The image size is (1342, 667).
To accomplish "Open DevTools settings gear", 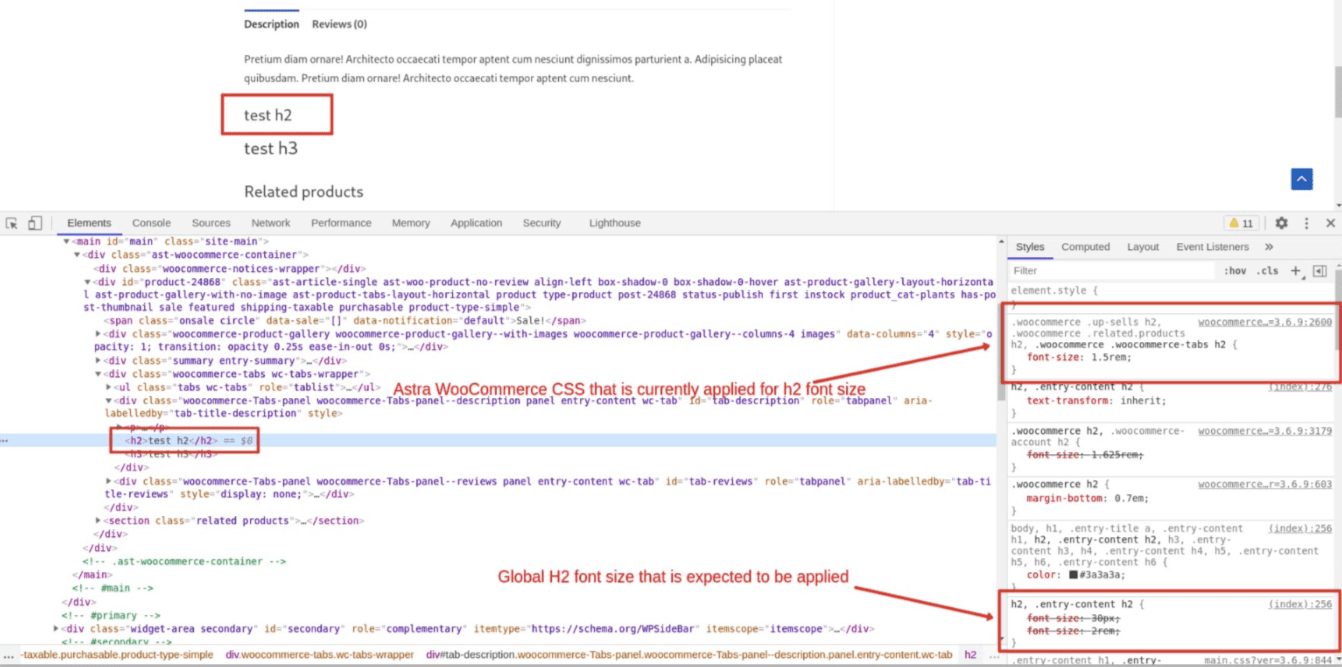I will coord(1281,223).
